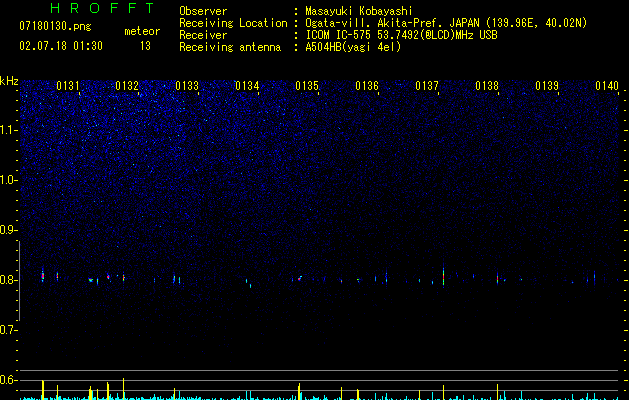The width and height of the screenshot is (629, 400).
Task: Click the meteor echo at the 0138 mark
Action: 497,278
